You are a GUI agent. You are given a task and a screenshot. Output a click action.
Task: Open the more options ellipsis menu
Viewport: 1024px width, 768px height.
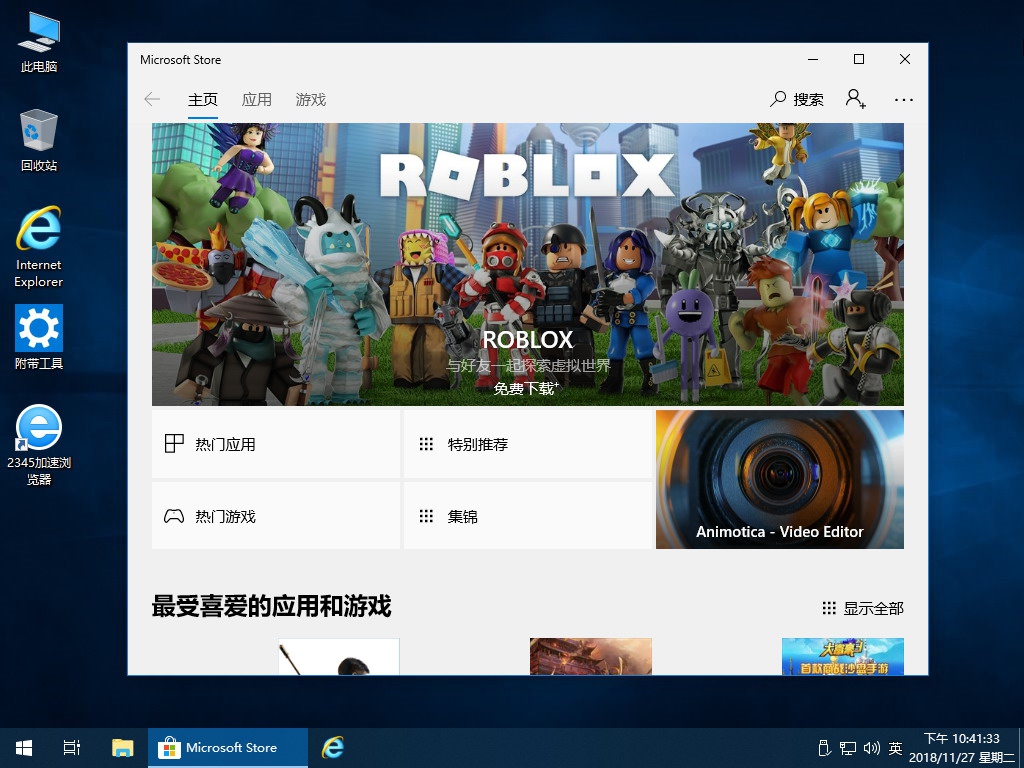click(904, 100)
